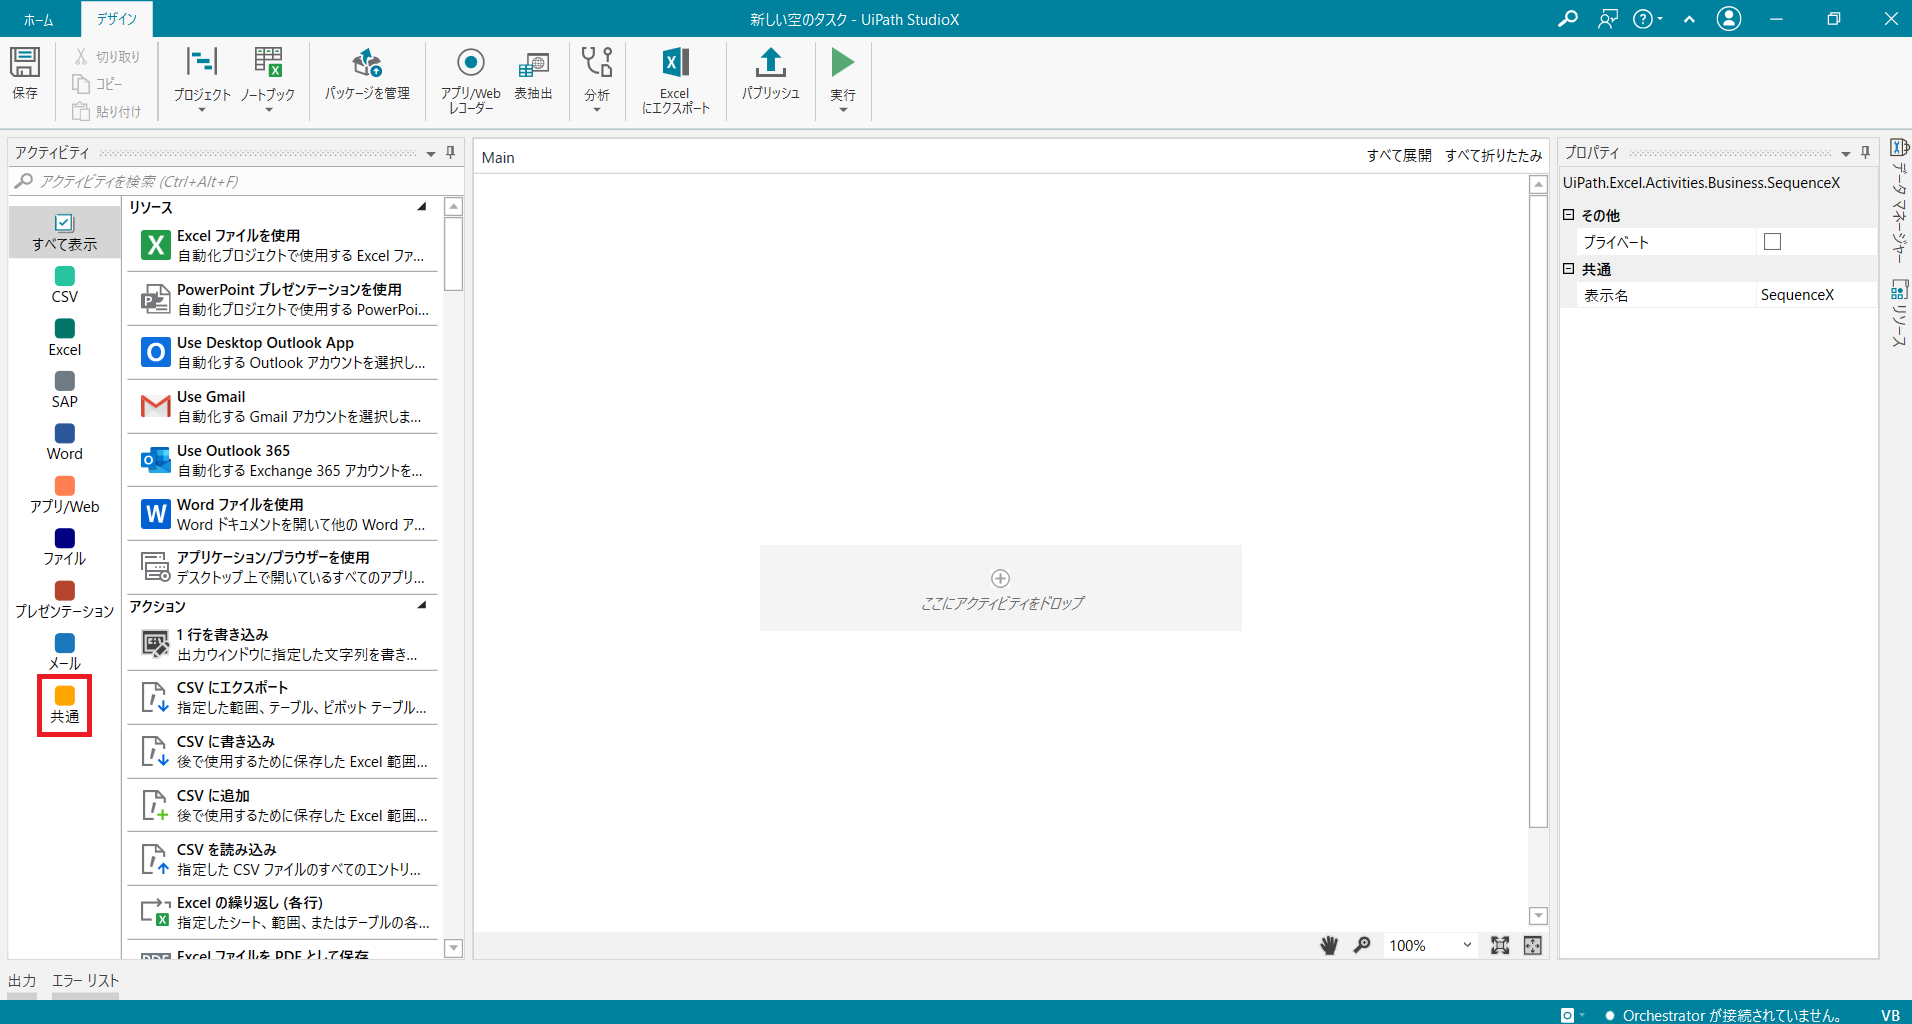Open the zoom 100% dropdown

(1467, 945)
